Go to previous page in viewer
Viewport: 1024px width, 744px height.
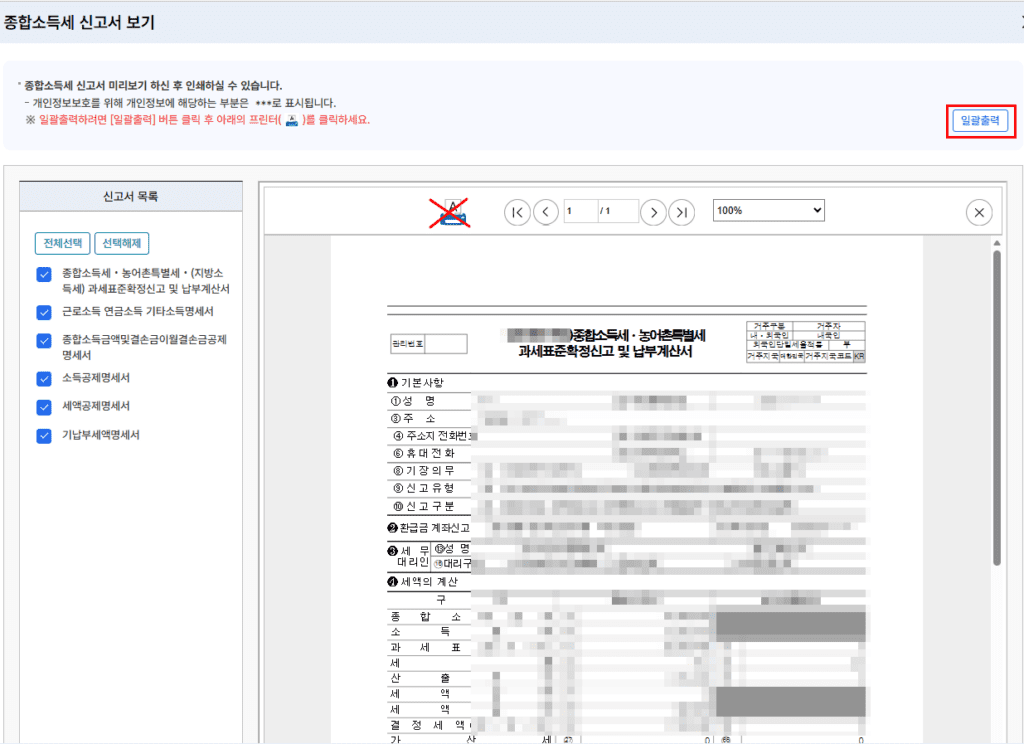[545, 212]
